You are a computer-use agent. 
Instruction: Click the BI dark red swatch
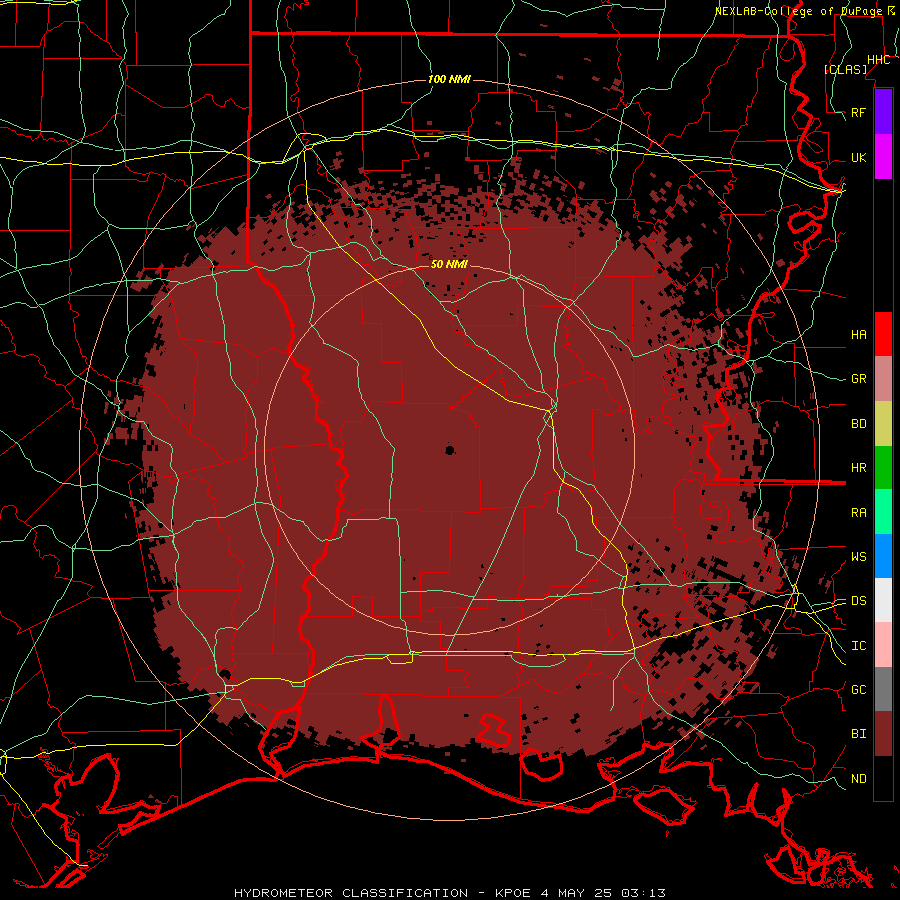[883, 734]
